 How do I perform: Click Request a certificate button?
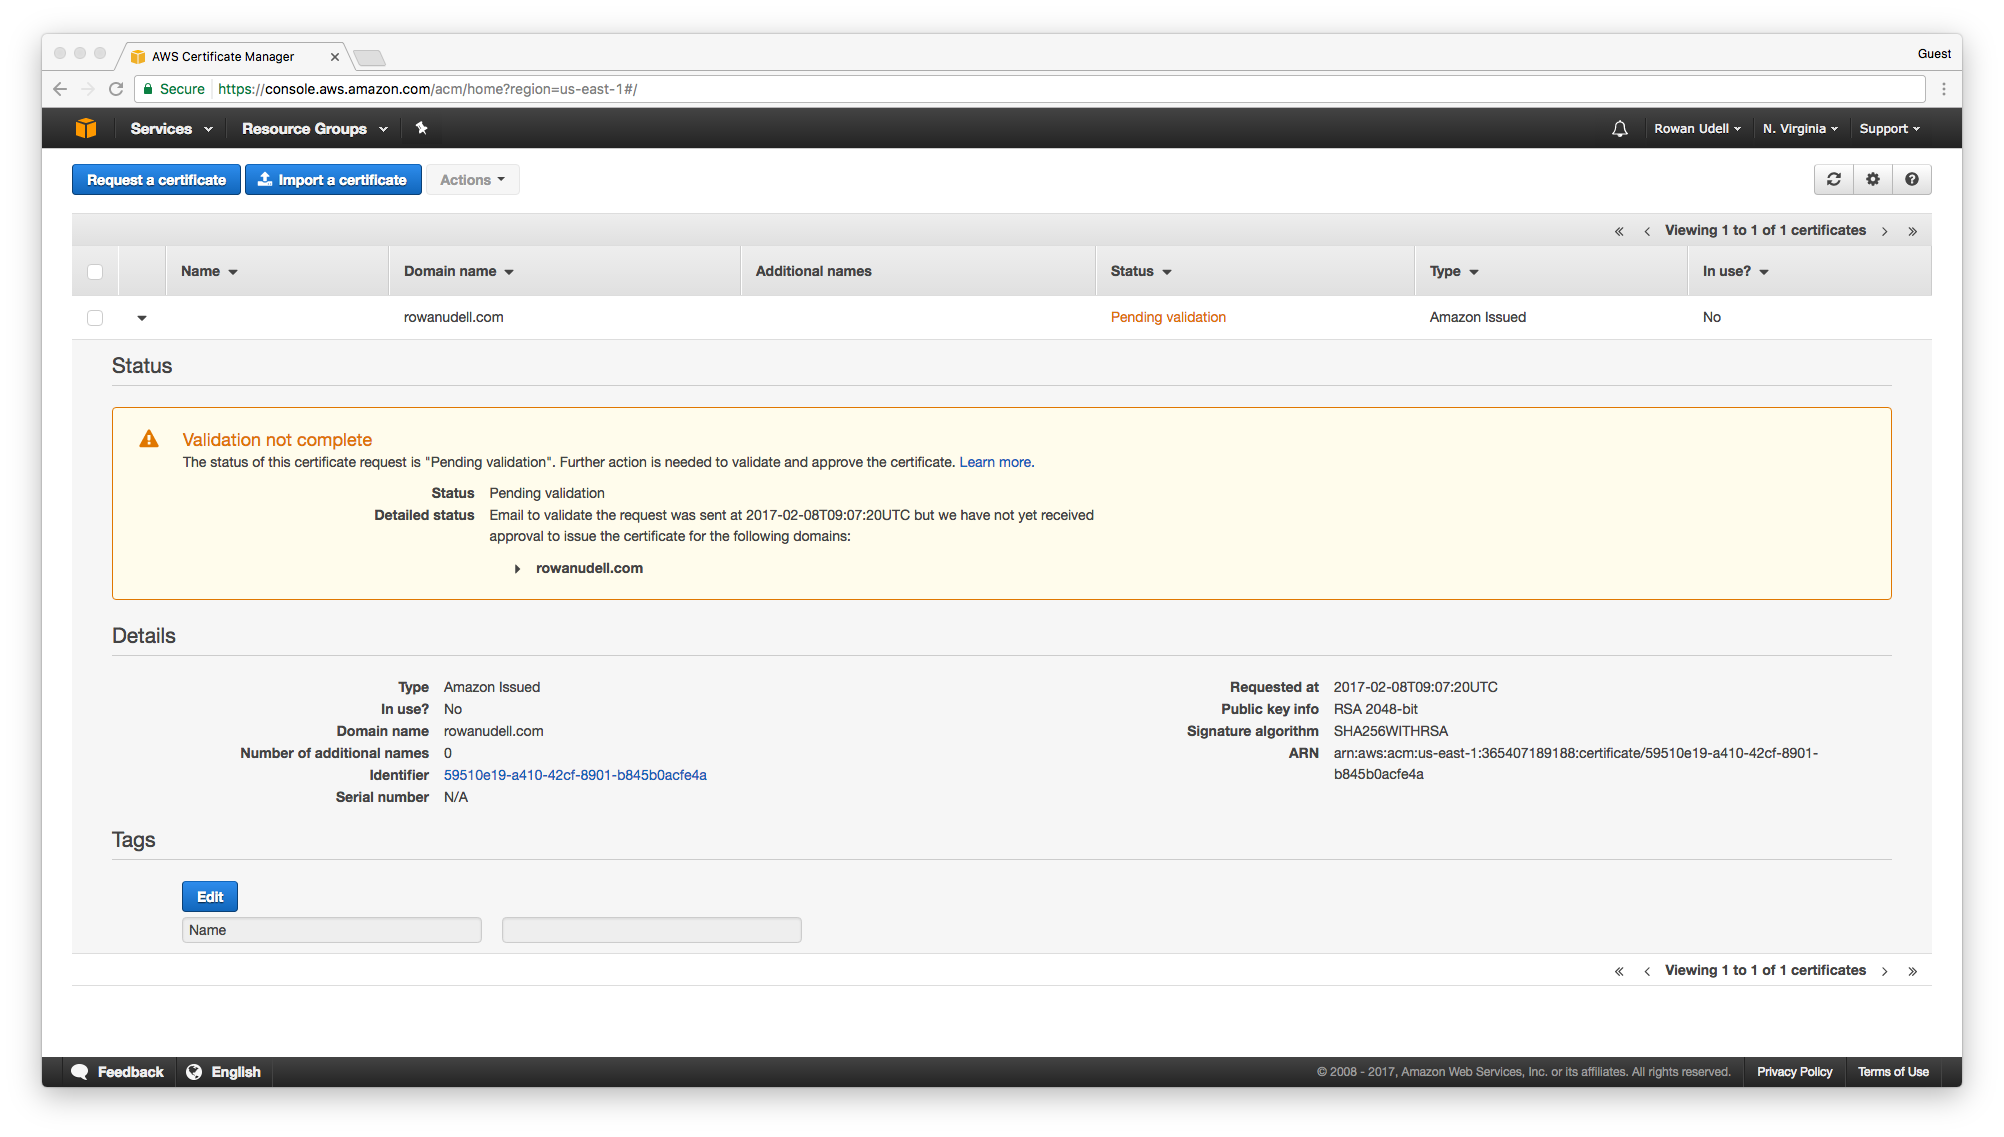[x=156, y=180]
